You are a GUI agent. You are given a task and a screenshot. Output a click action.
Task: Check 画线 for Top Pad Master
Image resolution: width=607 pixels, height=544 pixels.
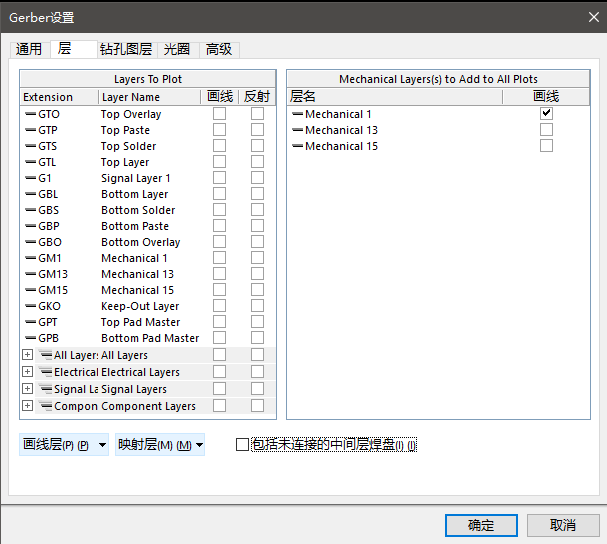(x=219, y=322)
